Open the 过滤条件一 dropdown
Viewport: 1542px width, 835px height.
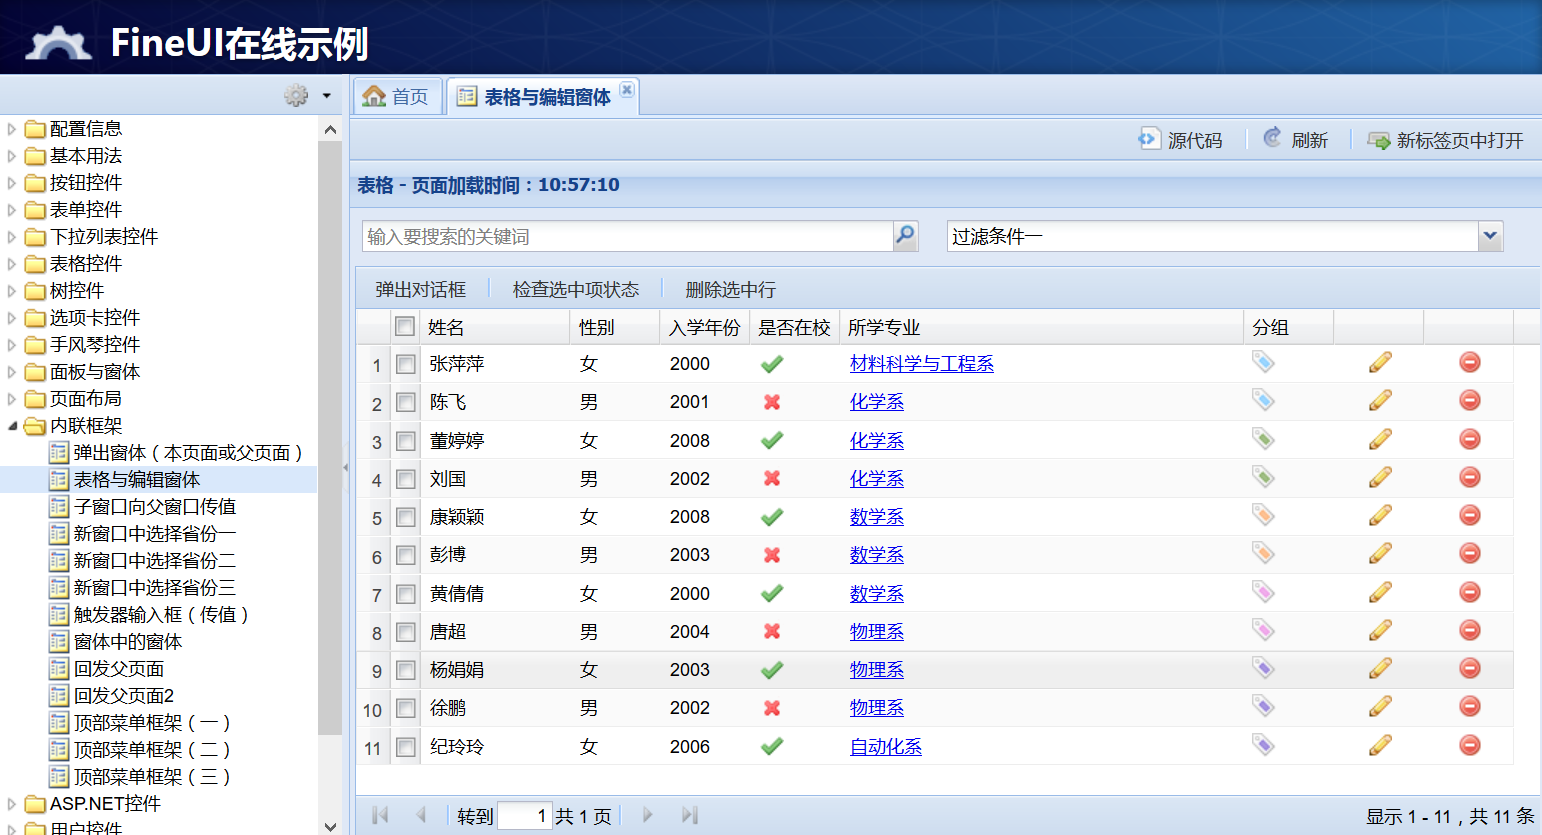(x=1490, y=236)
